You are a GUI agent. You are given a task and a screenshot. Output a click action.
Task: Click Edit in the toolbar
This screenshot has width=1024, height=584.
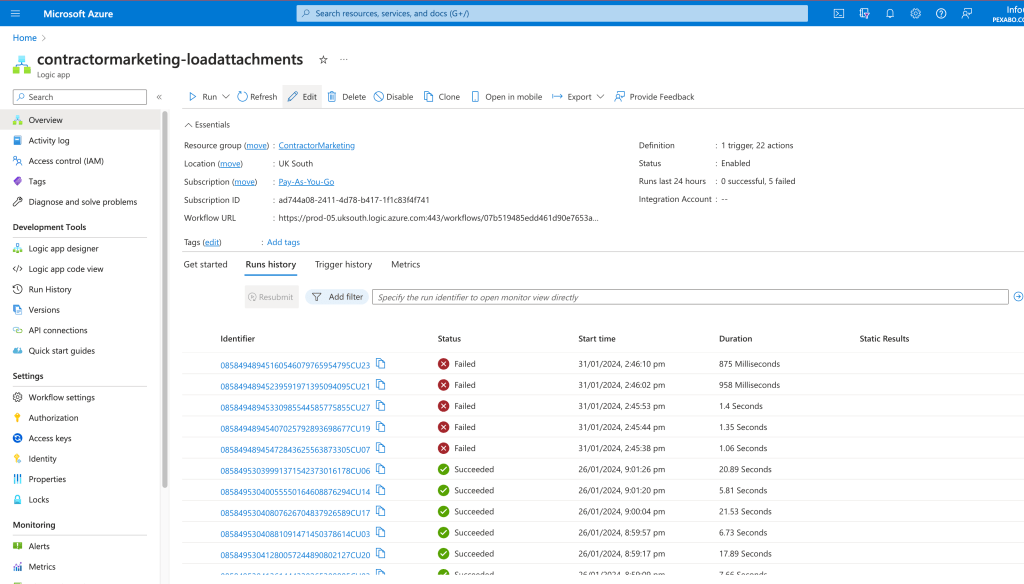click(302, 97)
